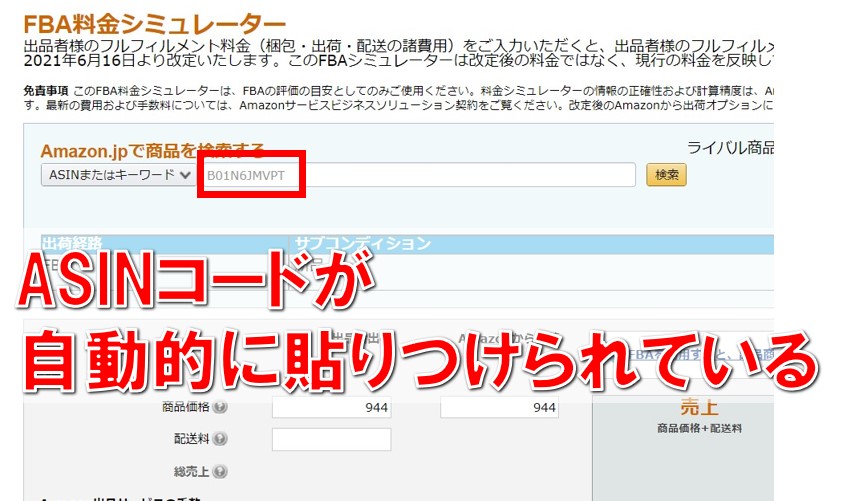Click the 出荷経路 column header
The width and height of the screenshot is (853, 501).
72,244
